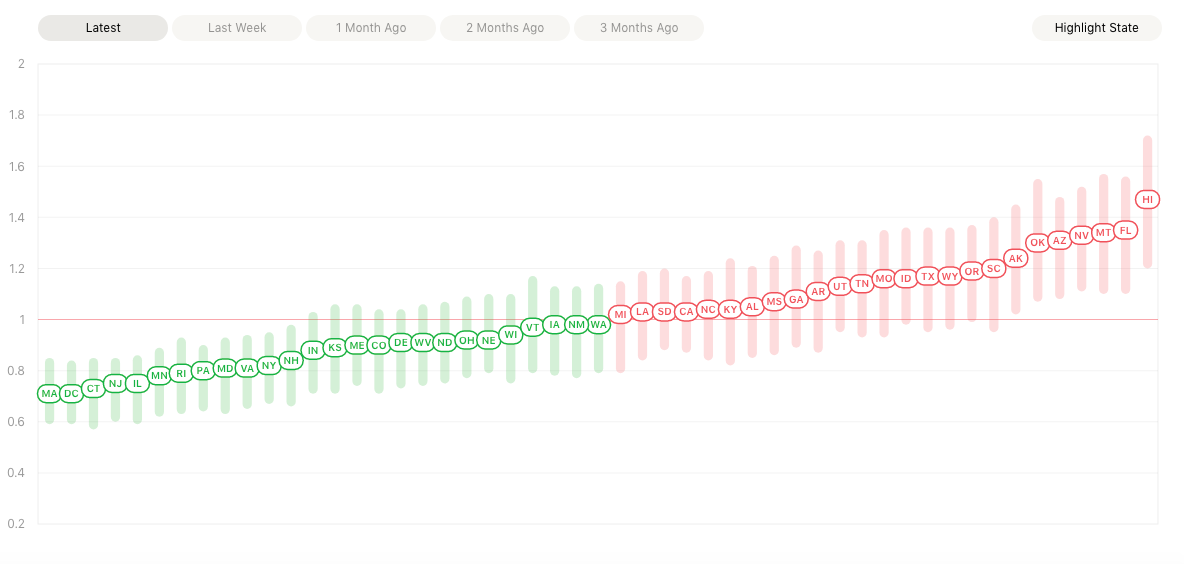Select the MI state marker
The height and width of the screenshot is (564, 1184).
click(x=620, y=315)
